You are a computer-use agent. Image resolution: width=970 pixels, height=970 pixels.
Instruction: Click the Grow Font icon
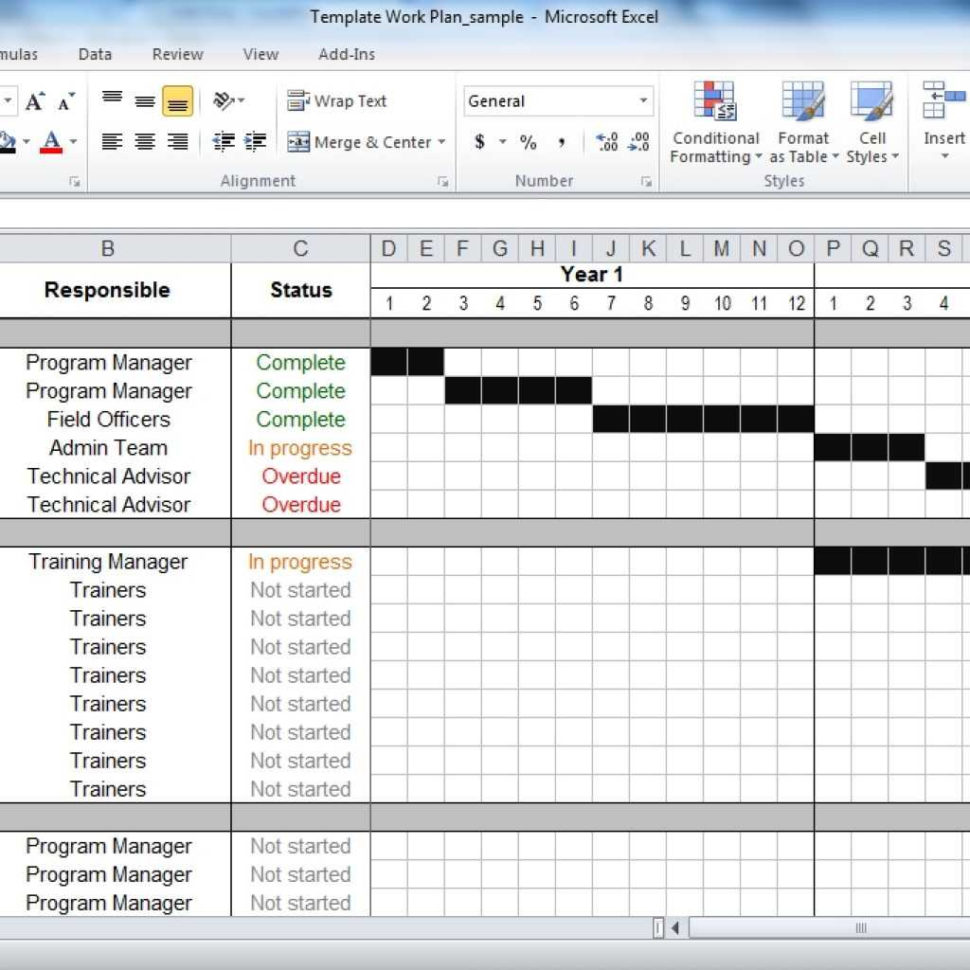(x=35, y=101)
